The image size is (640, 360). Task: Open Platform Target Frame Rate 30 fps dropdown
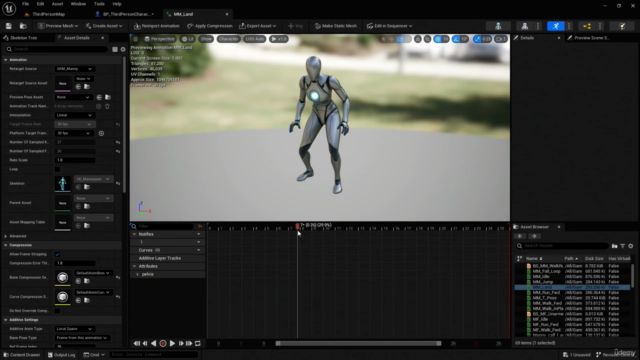tap(73, 133)
